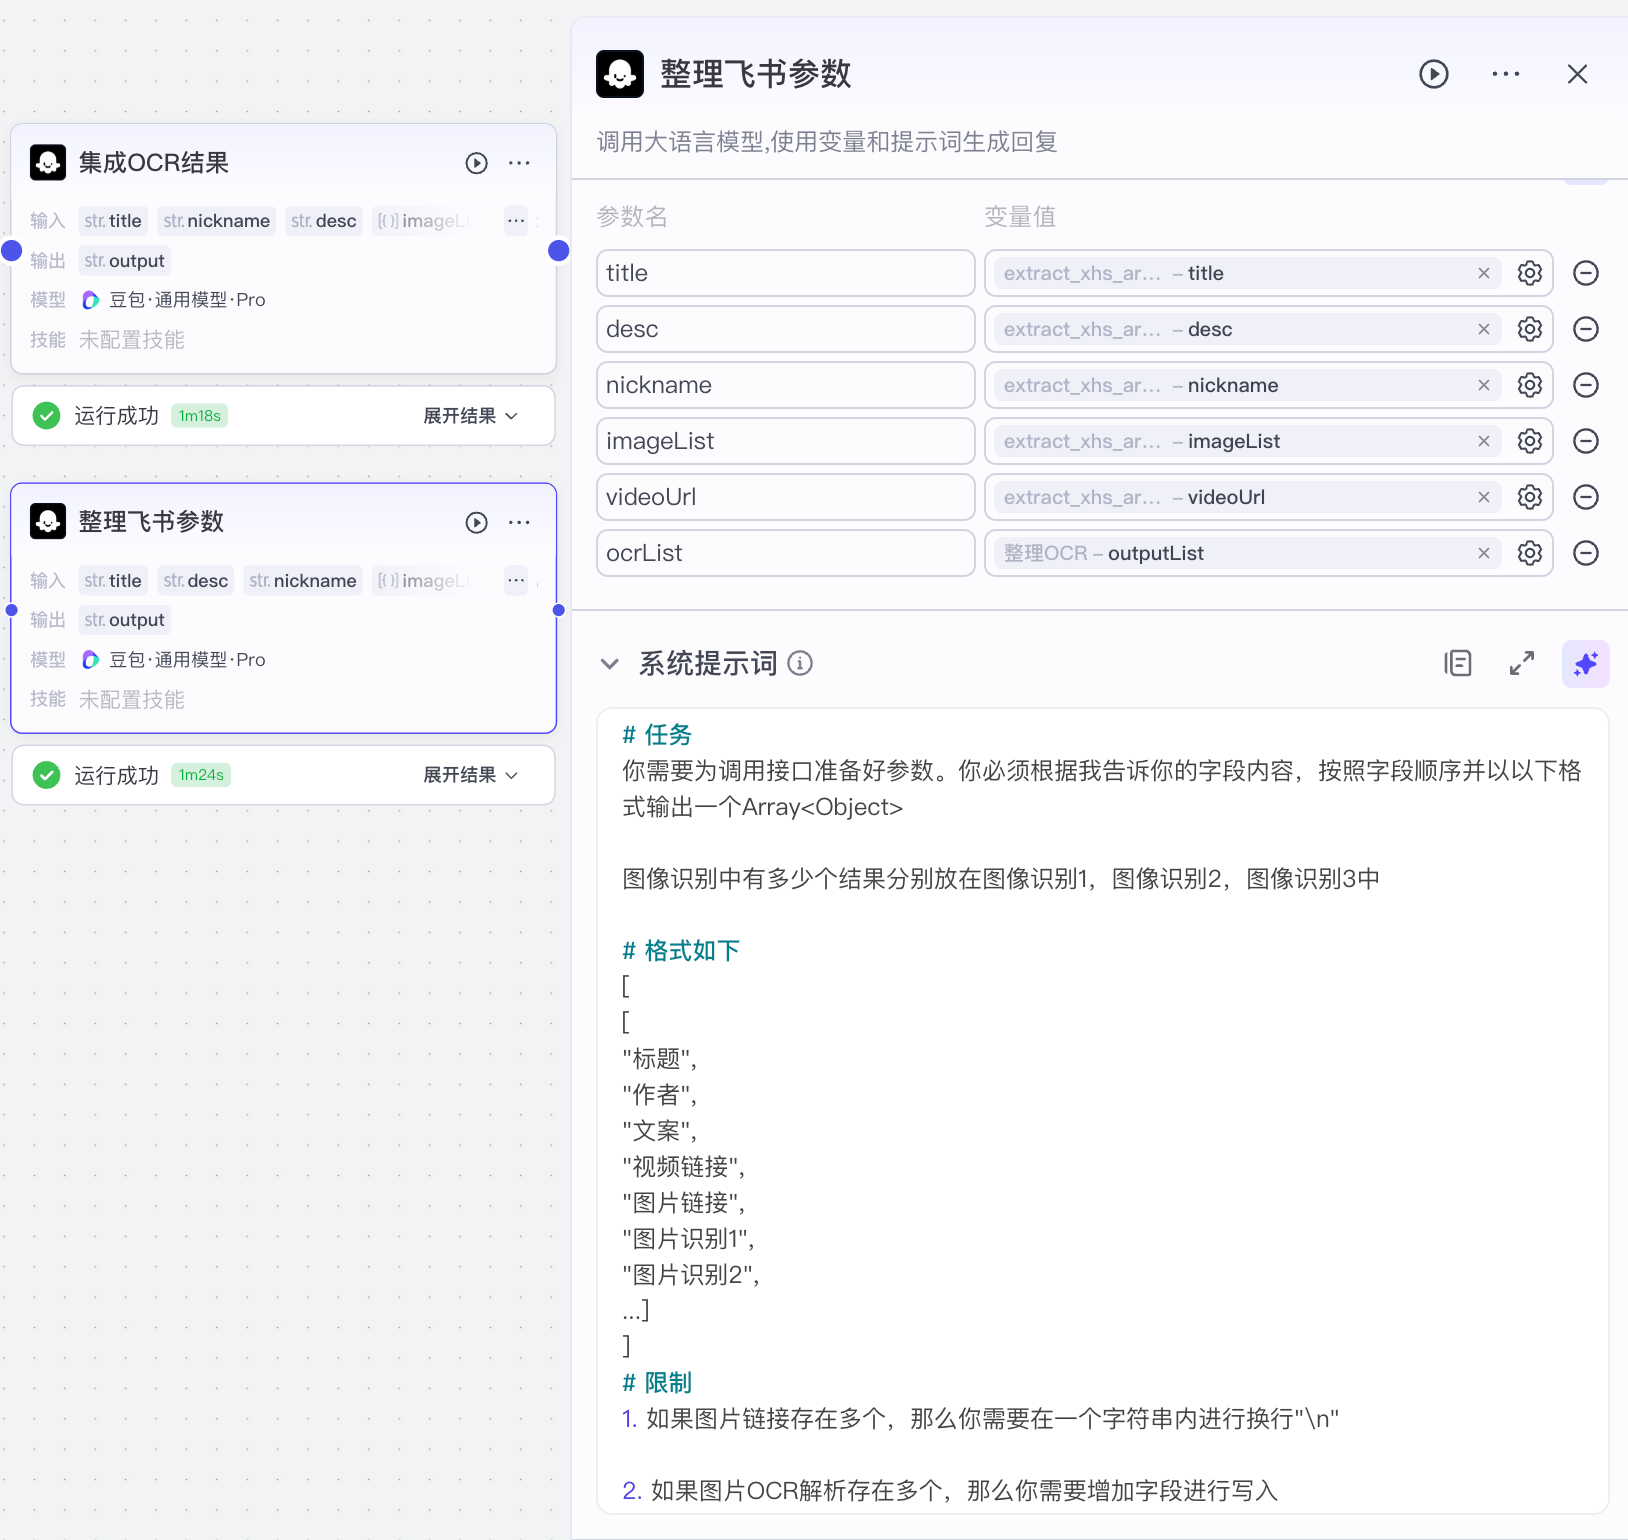Clear the imageList variable value with its x icon
The height and width of the screenshot is (1540, 1628).
point(1483,441)
